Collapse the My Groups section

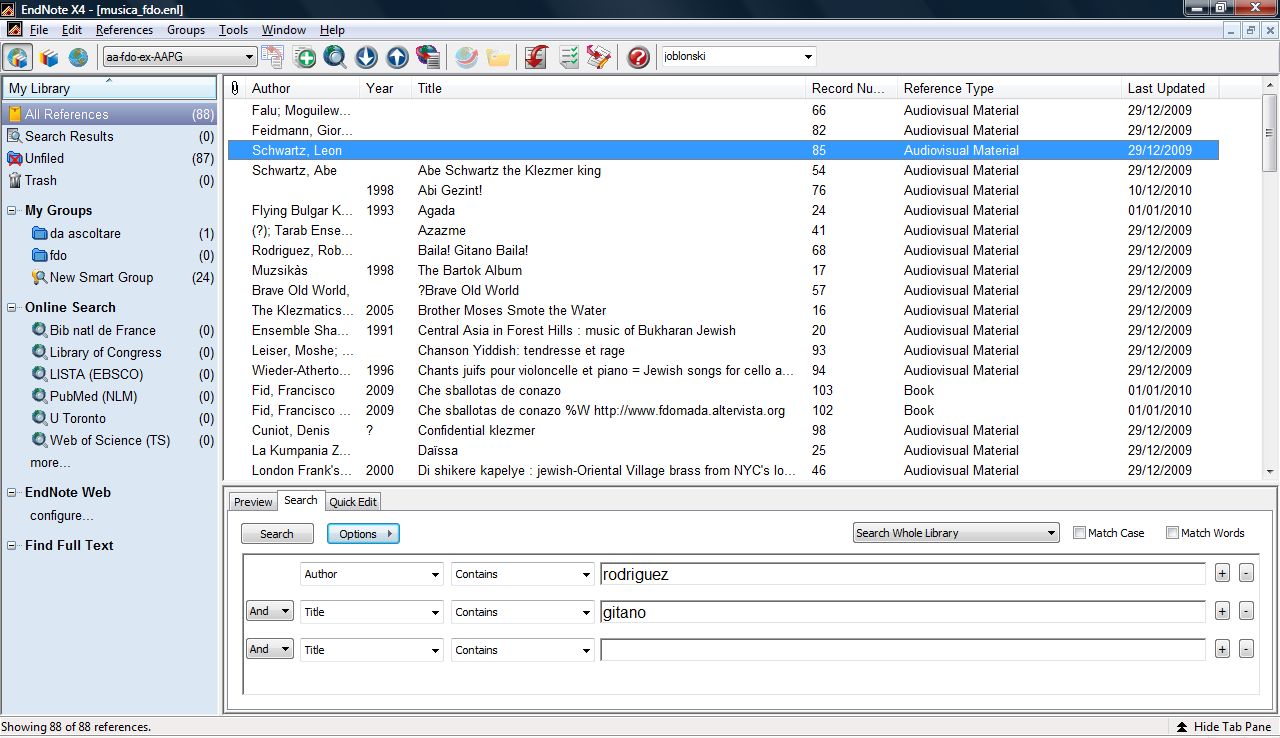click(12, 211)
